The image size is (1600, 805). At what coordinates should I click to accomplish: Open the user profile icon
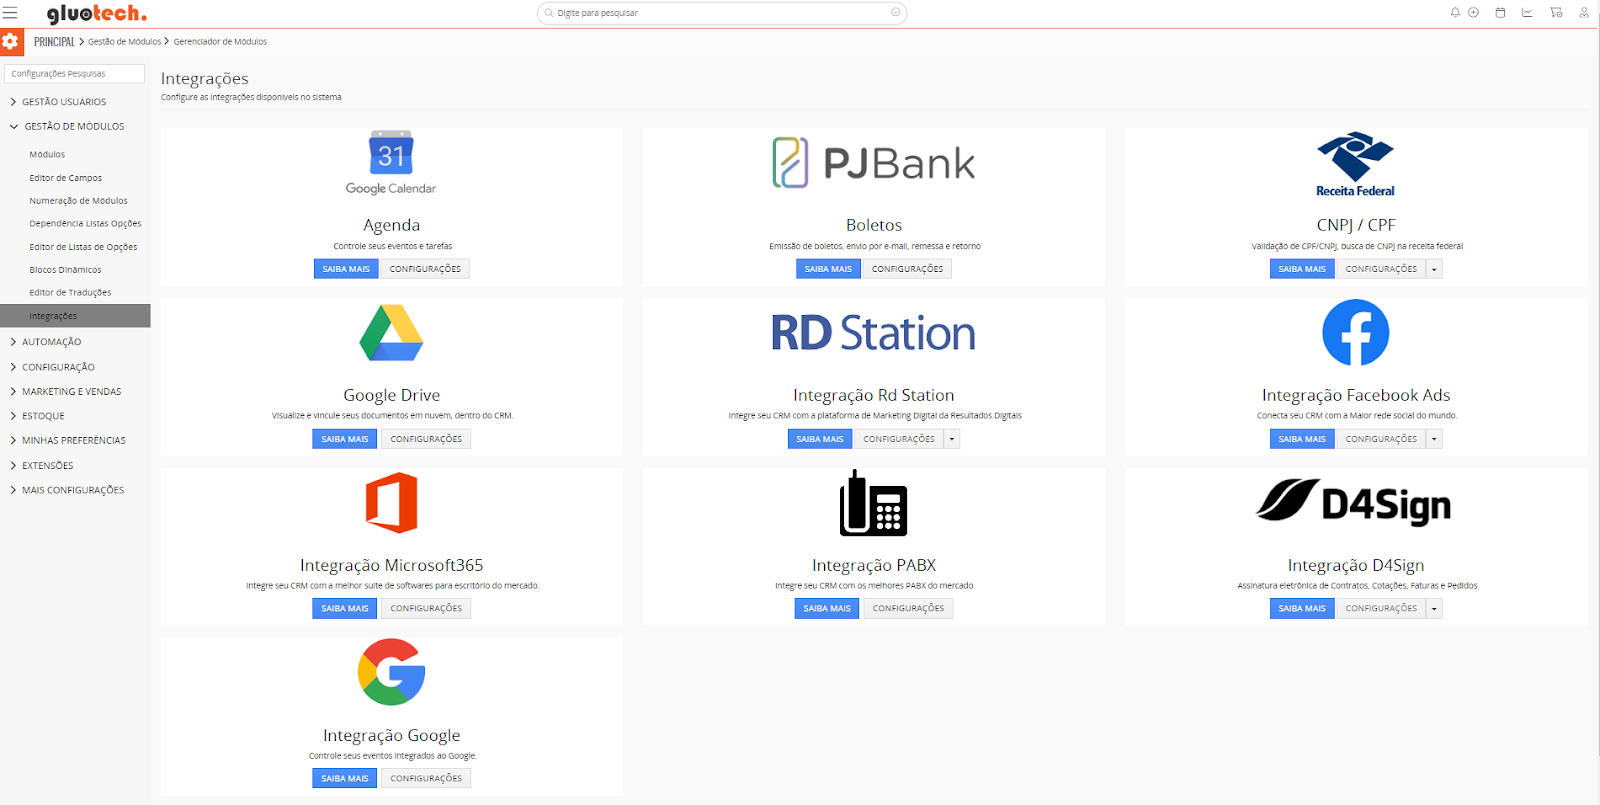coord(1584,13)
